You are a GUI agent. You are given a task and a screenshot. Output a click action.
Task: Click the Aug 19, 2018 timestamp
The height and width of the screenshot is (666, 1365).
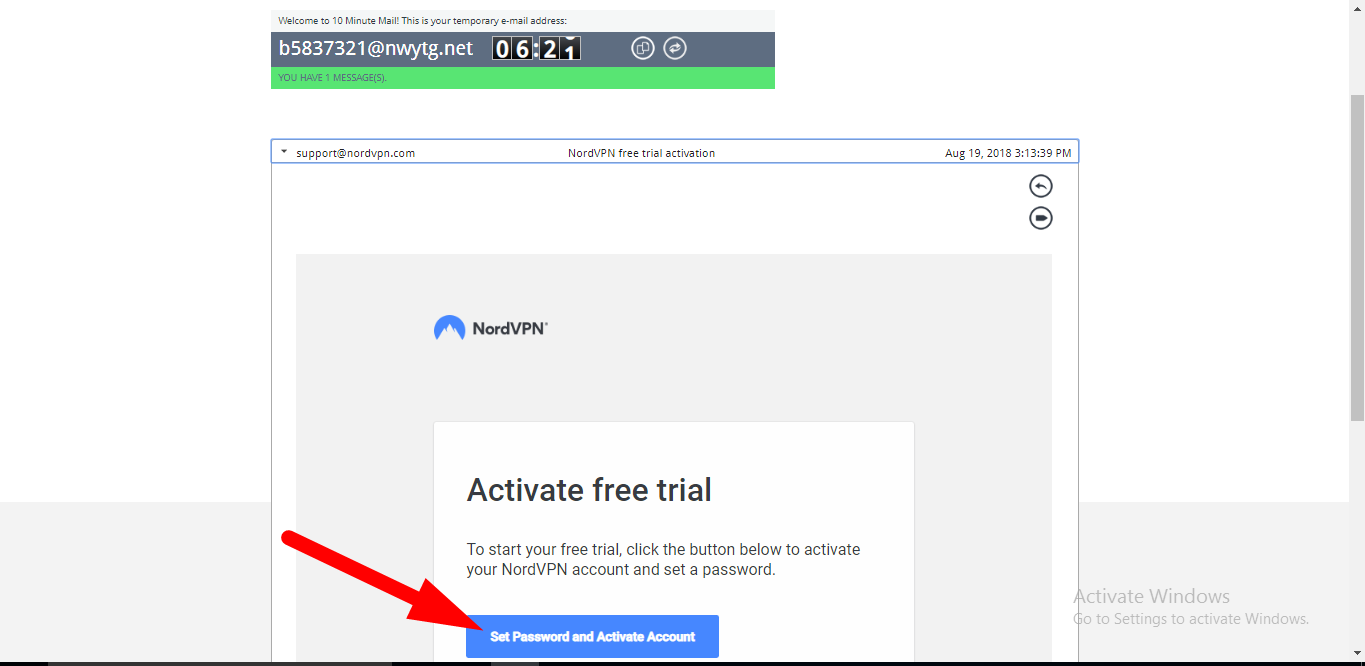point(1008,153)
